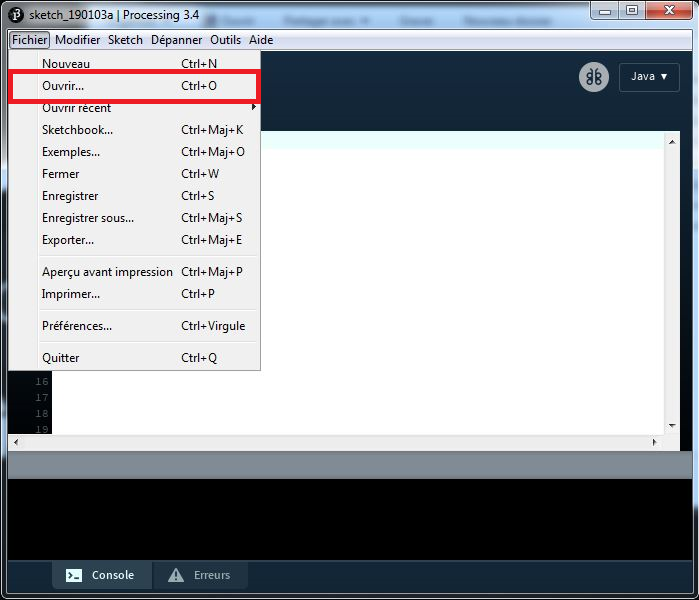Open the Fichier menu
The image size is (699, 600).
29,40
